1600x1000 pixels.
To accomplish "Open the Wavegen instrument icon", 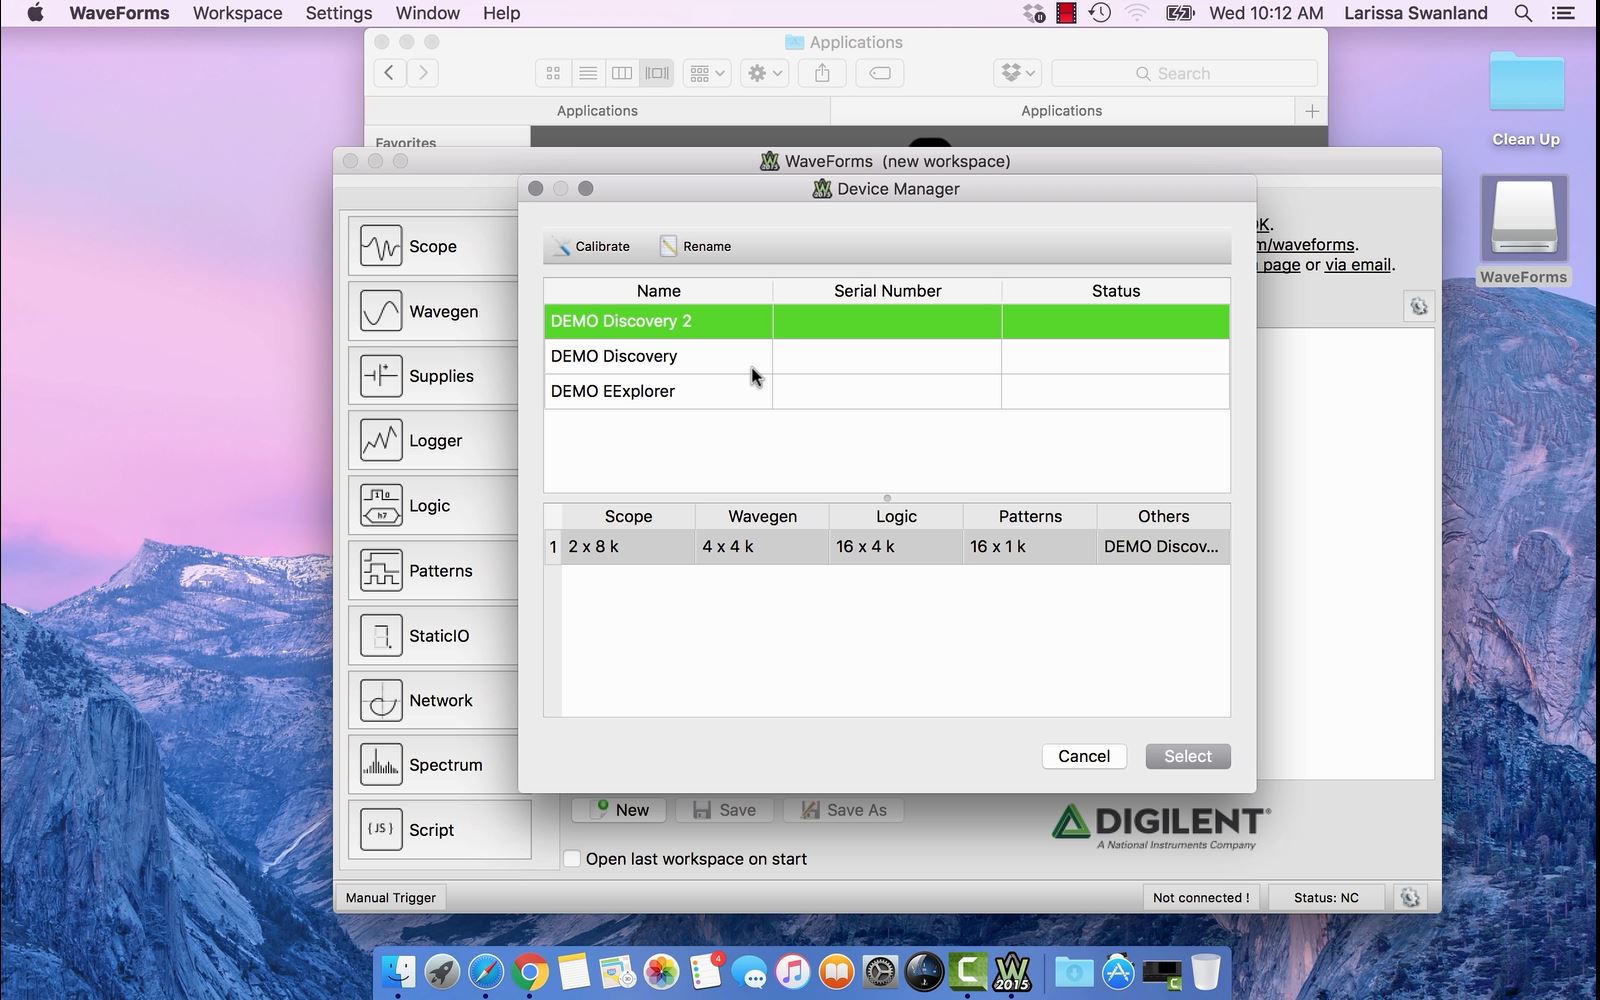I will [381, 311].
